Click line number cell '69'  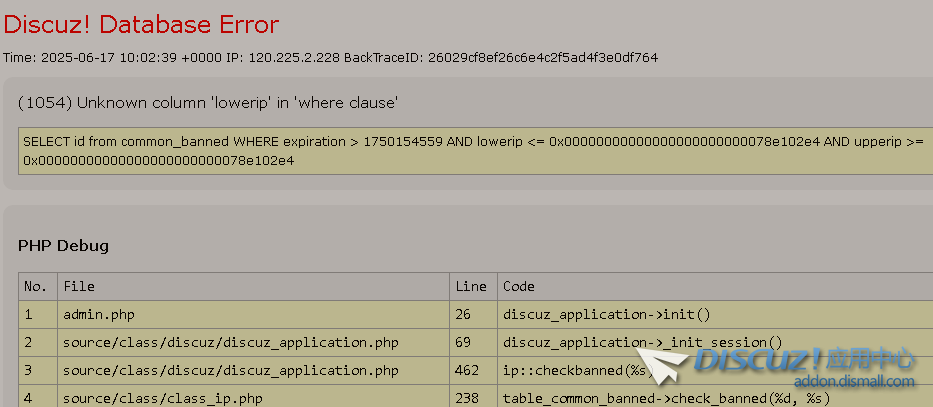[x=473, y=342]
